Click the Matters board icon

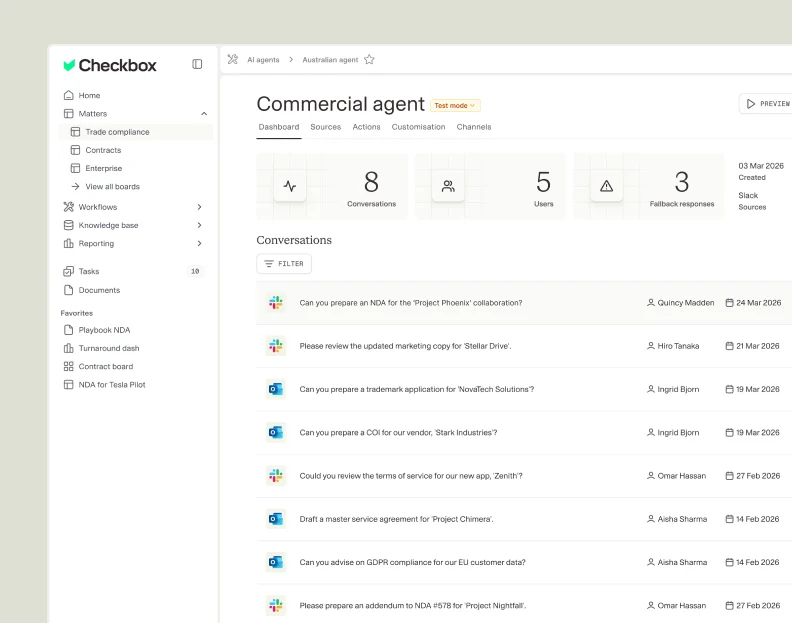coord(69,113)
